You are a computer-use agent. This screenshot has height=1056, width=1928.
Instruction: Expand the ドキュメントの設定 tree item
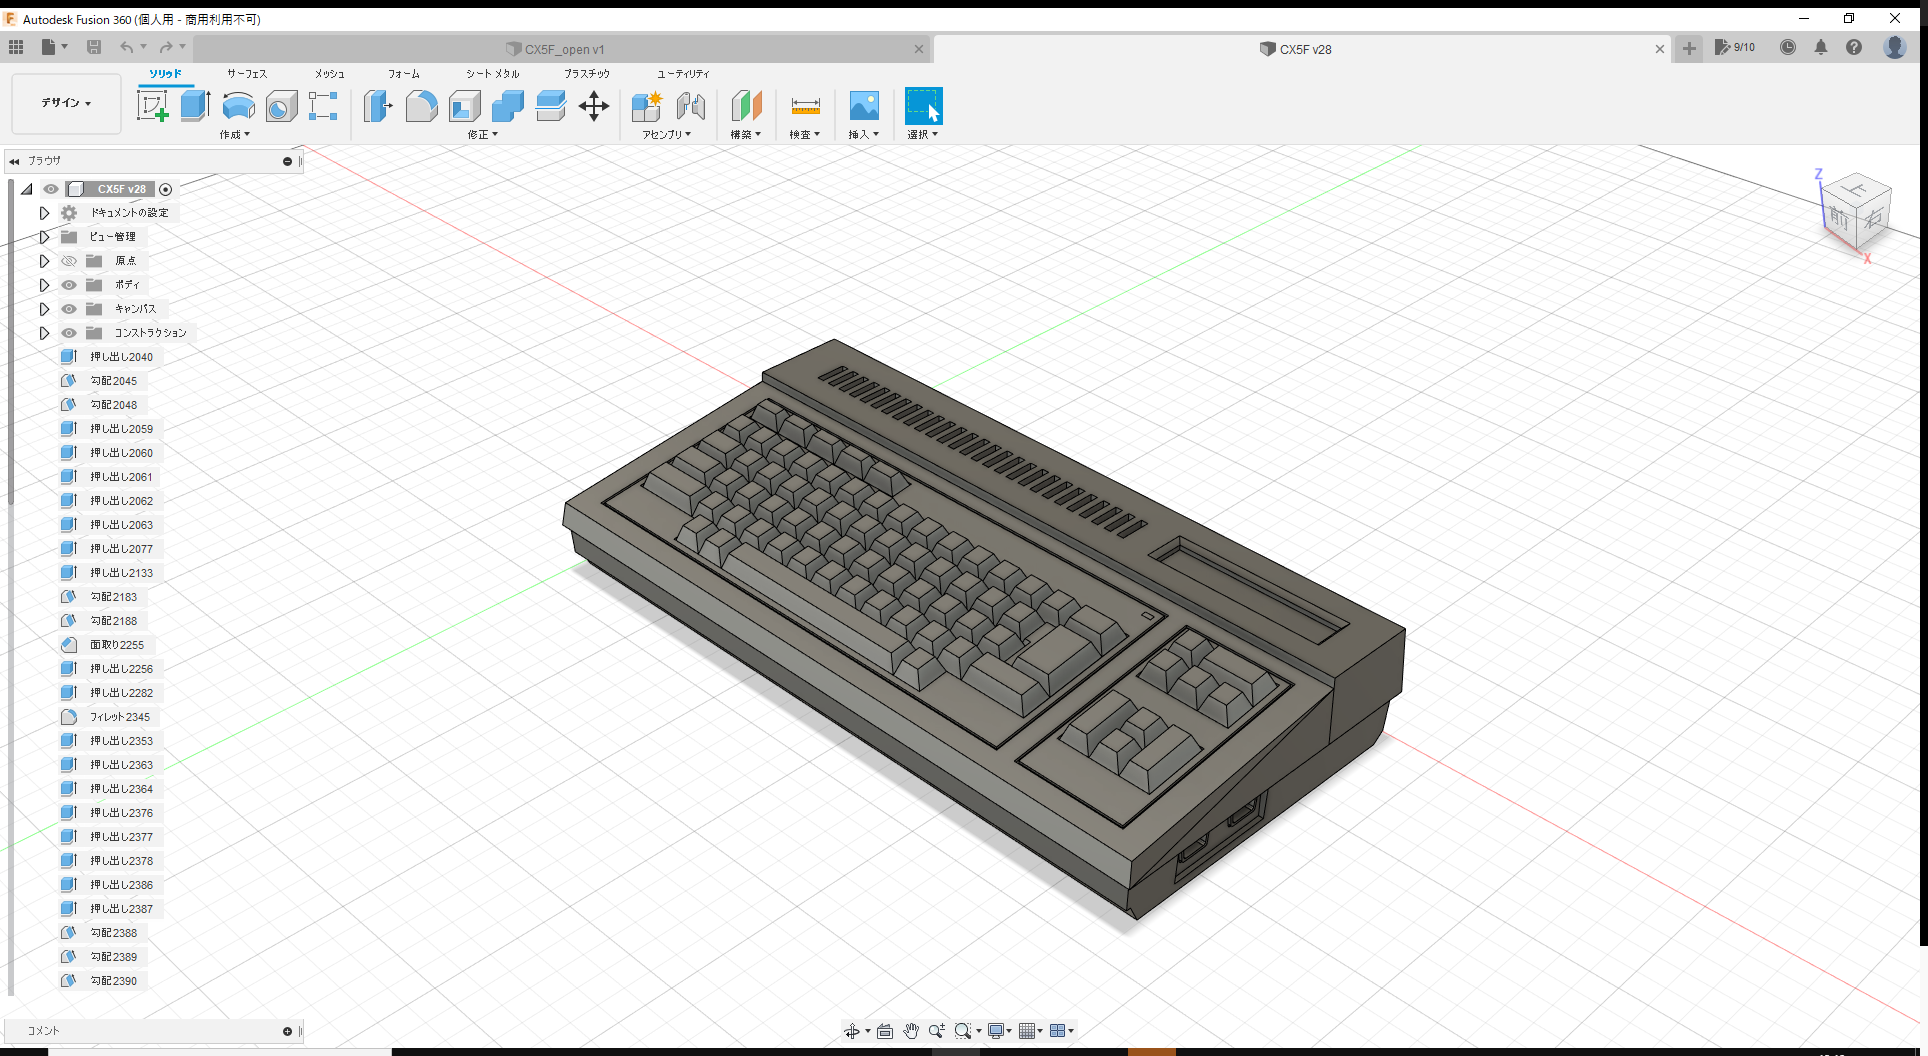(x=44, y=212)
